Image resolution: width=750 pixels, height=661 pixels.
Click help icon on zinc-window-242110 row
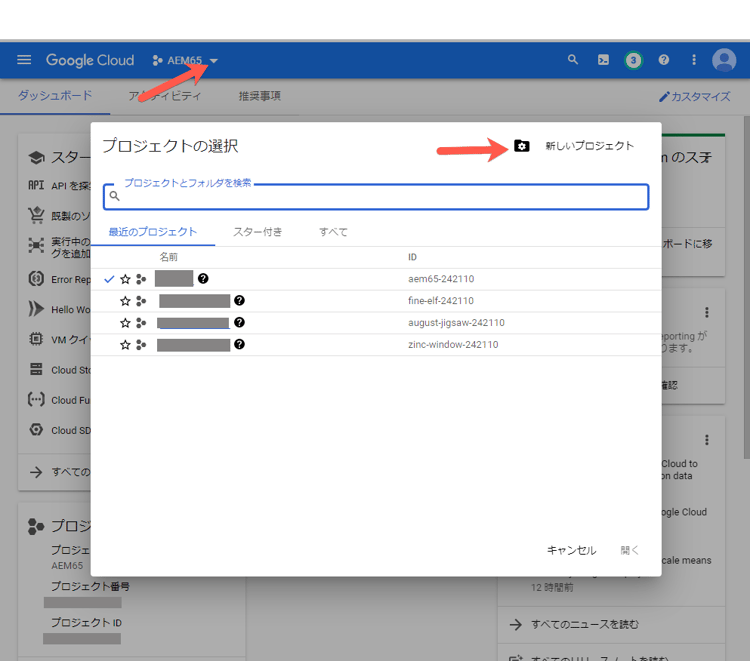click(x=239, y=344)
